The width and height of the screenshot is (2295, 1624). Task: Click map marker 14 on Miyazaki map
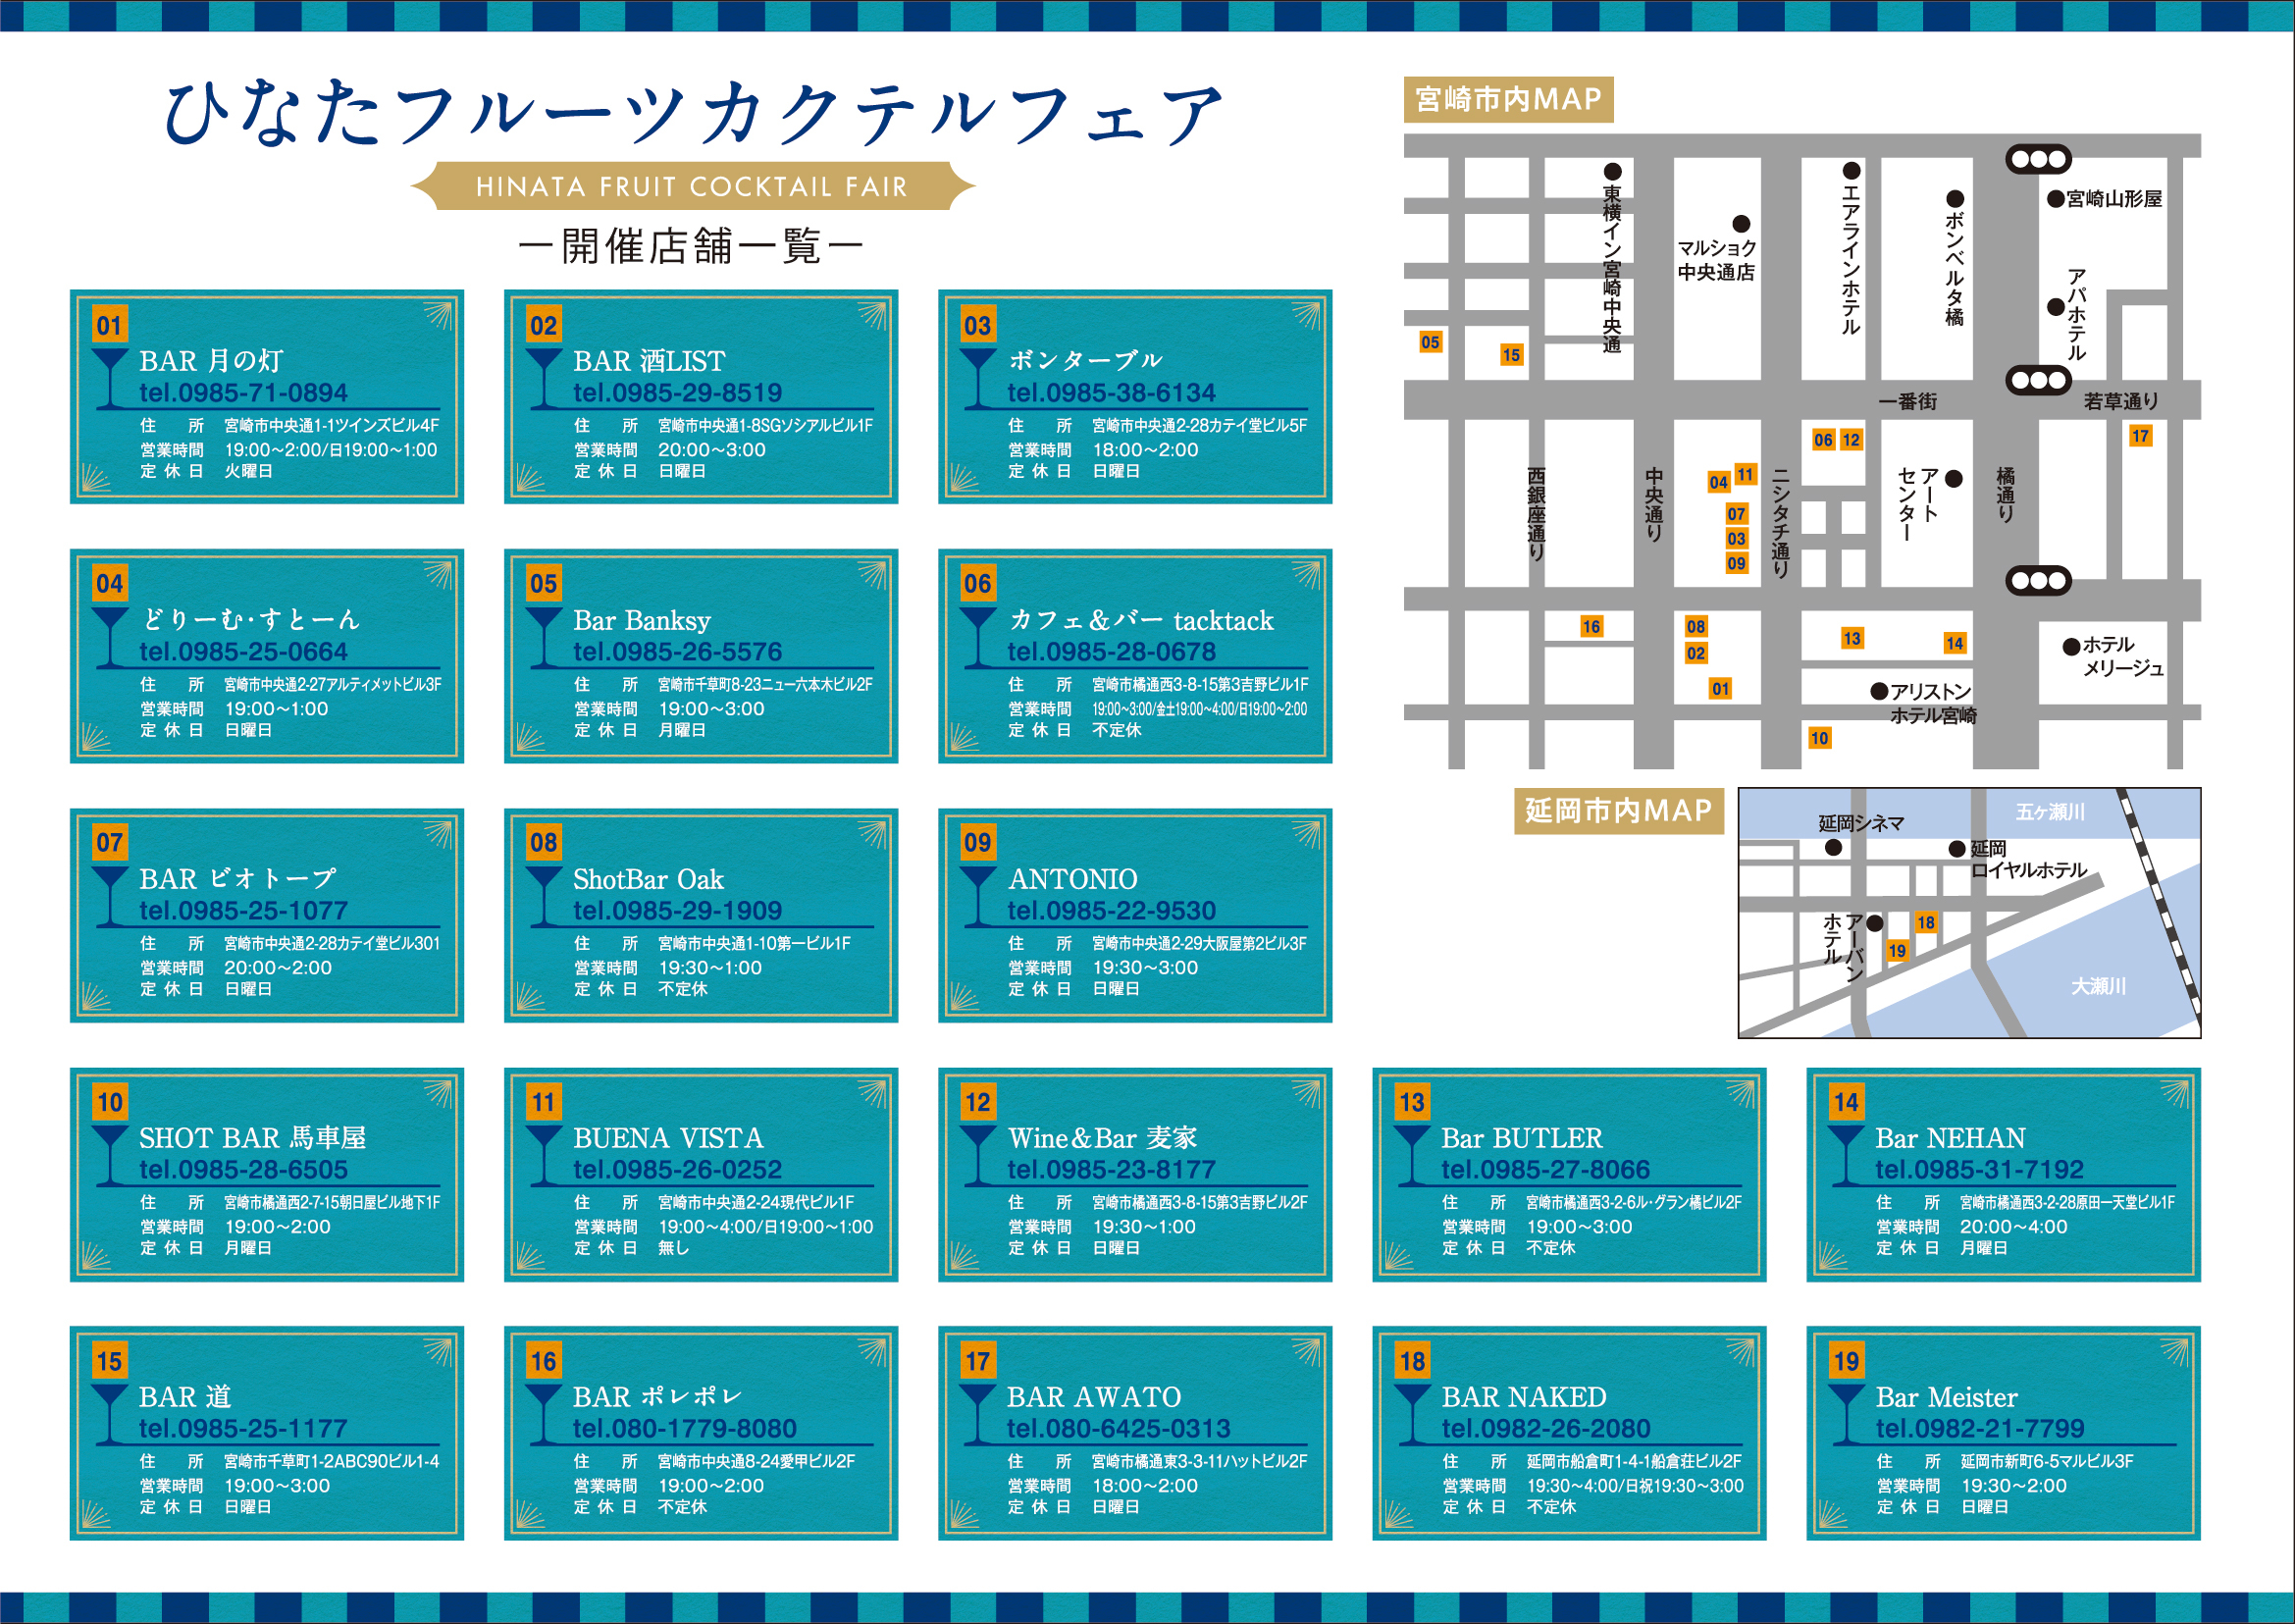[x=1955, y=643]
